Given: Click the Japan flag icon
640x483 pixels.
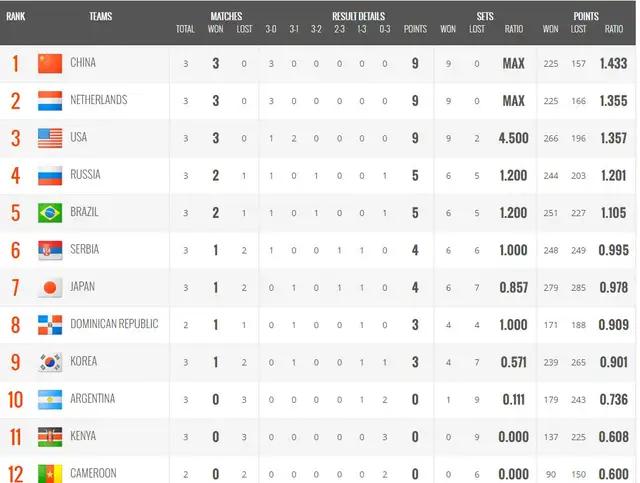Looking at the screenshot, I should point(50,288).
